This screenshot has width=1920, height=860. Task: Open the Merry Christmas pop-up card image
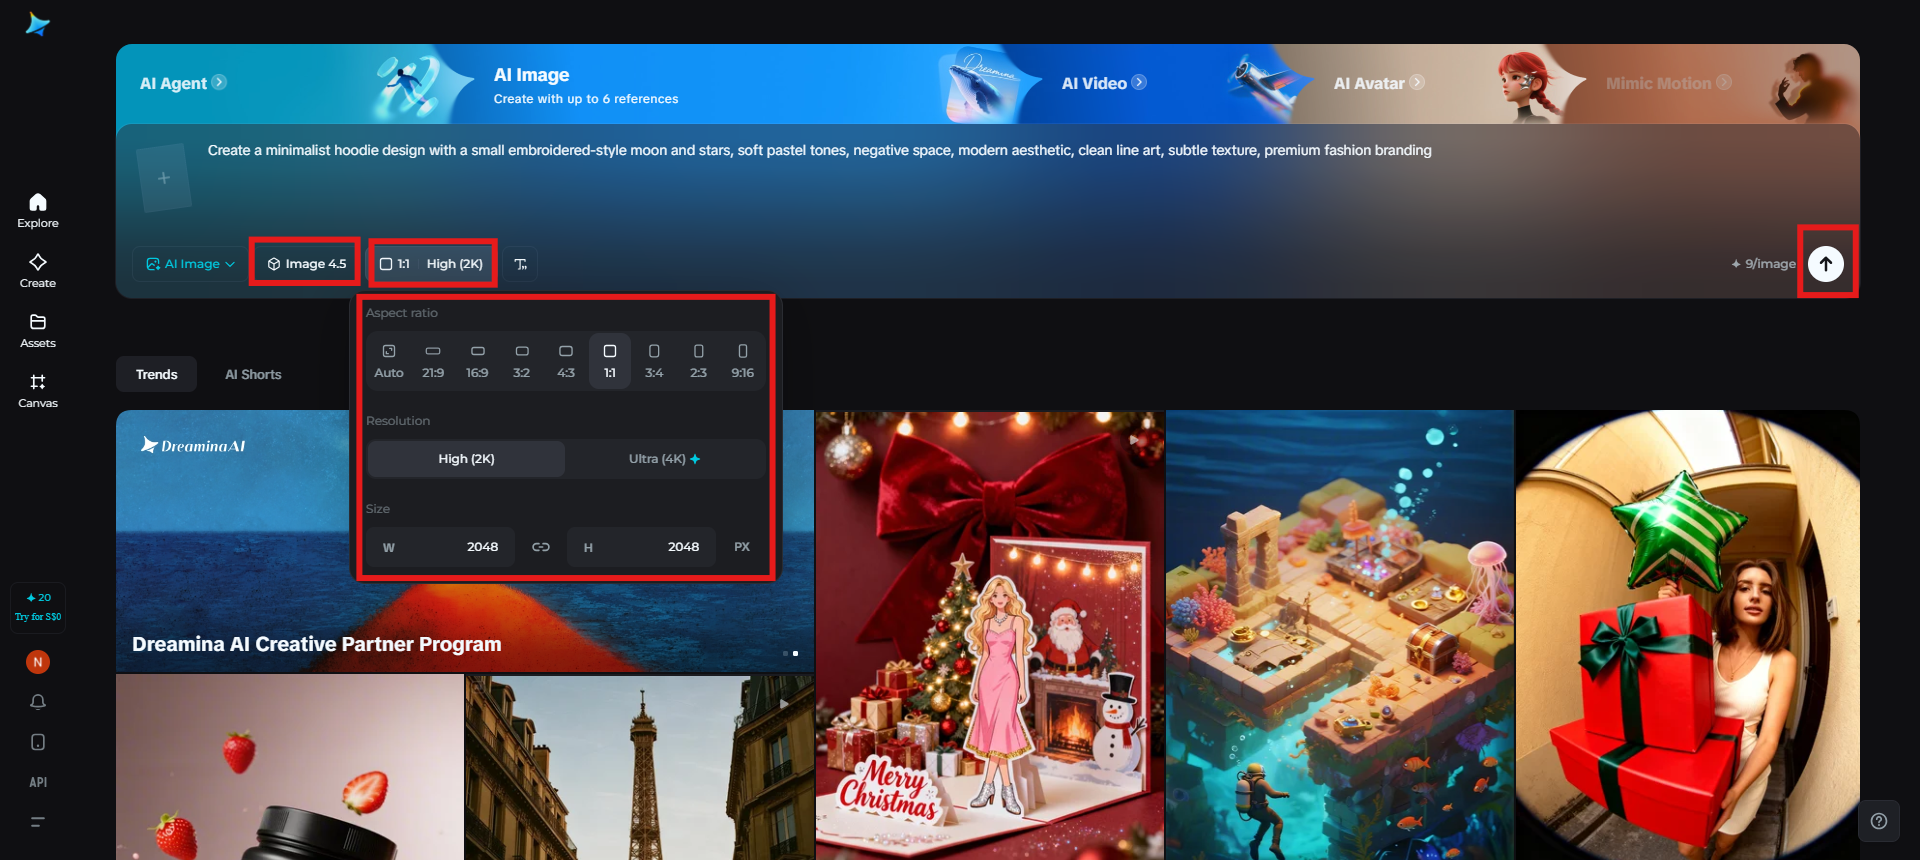point(990,635)
